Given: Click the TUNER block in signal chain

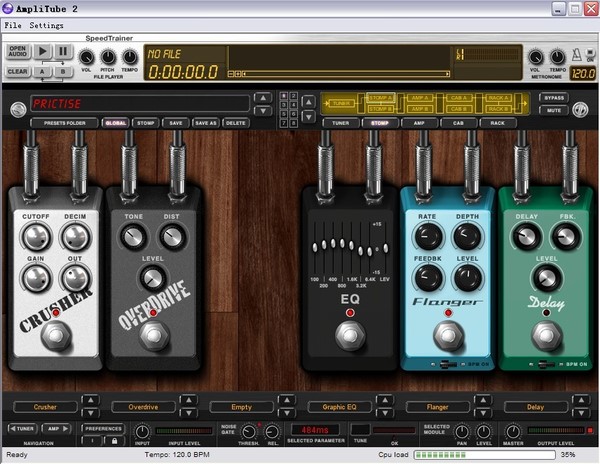Looking at the screenshot, I should click(341, 103).
